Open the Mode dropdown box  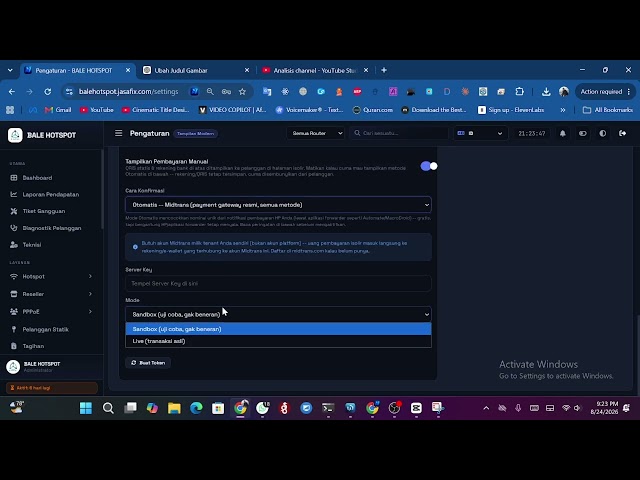(278, 314)
